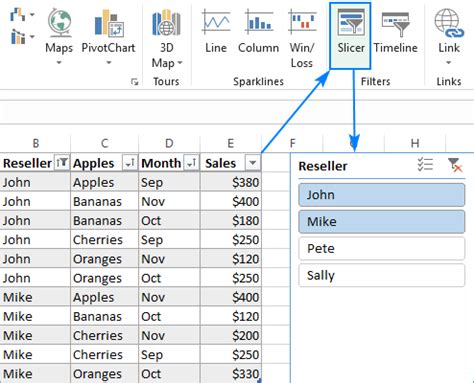Open the Month column filter dropdown
The image size is (474, 383).
tap(191, 163)
